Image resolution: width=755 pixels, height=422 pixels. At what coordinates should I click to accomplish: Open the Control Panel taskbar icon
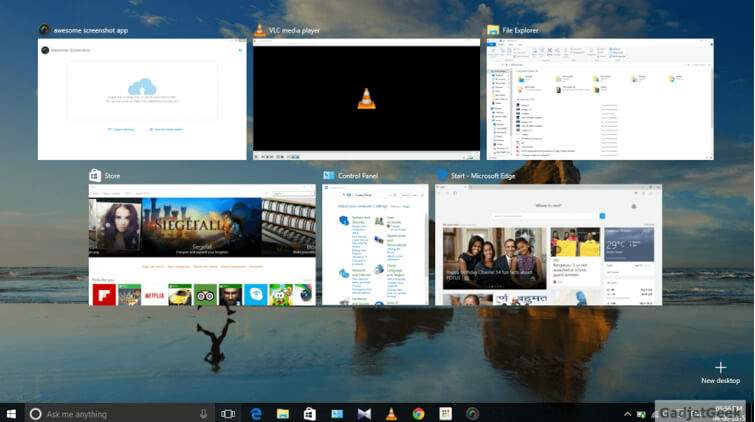tap(337, 414)
